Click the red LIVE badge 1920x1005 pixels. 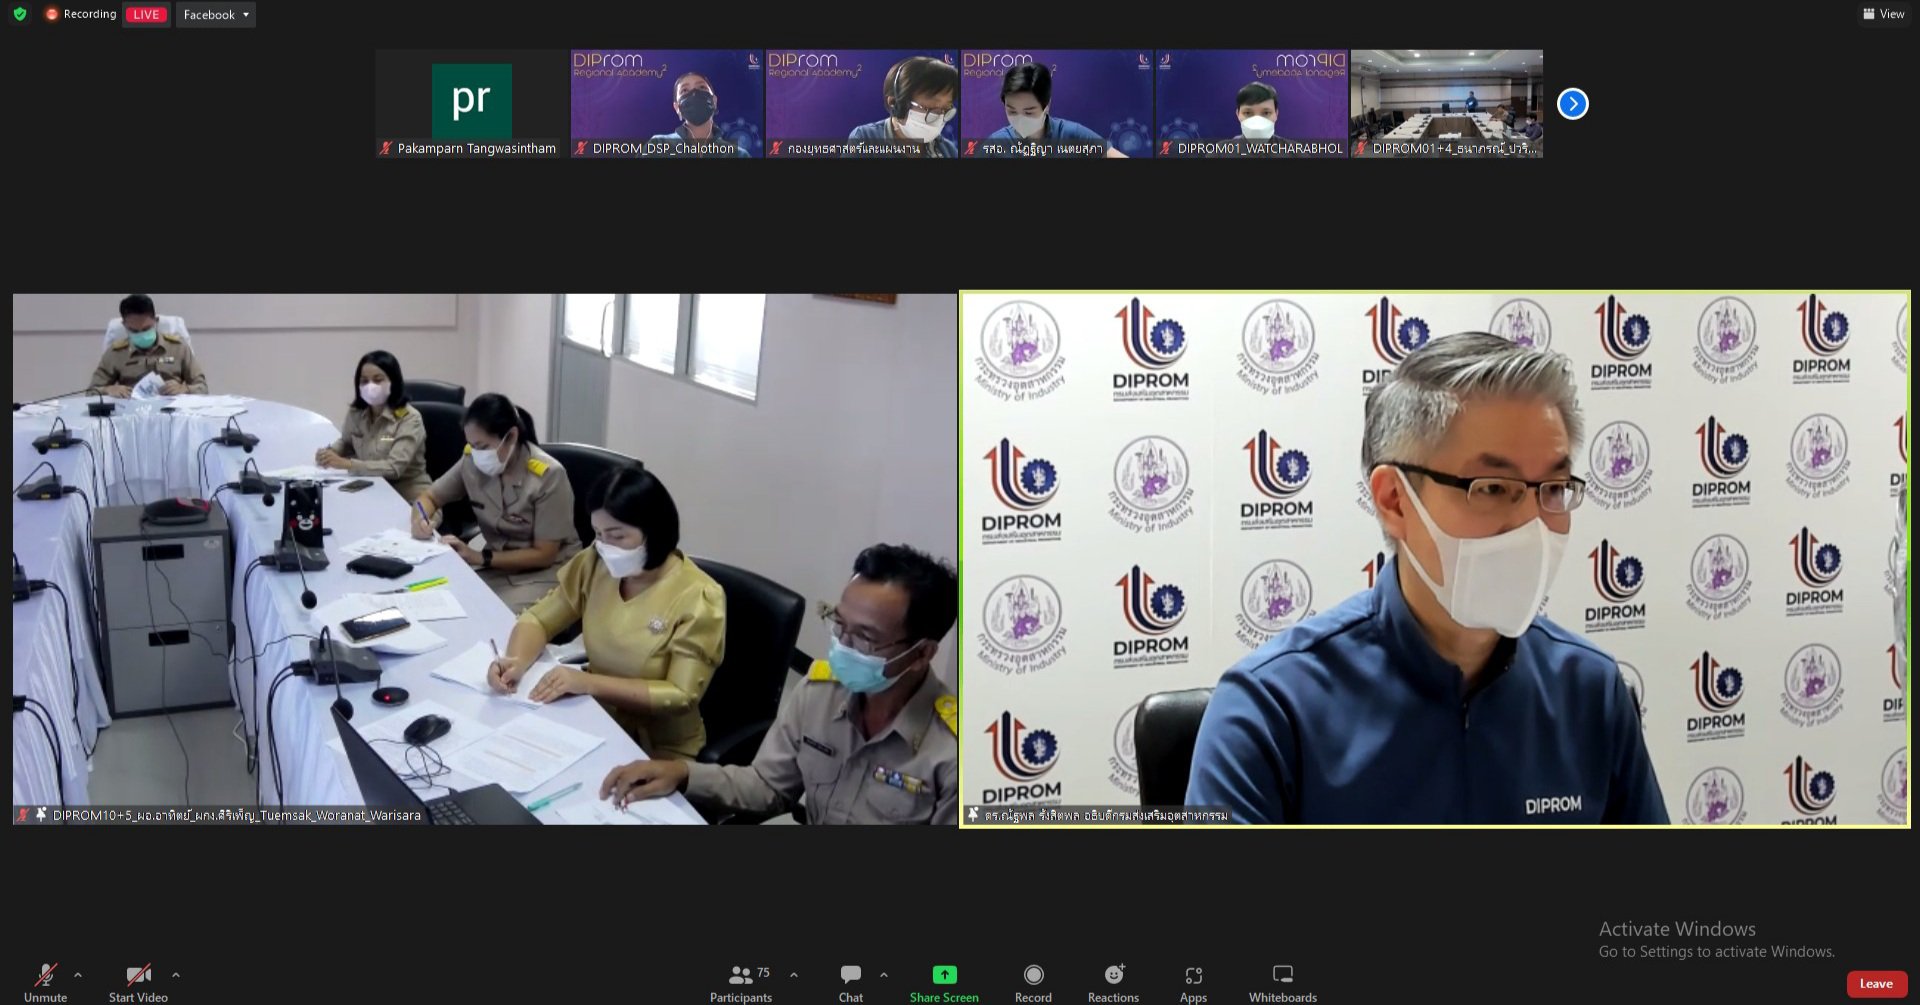[x=146, y=14]
